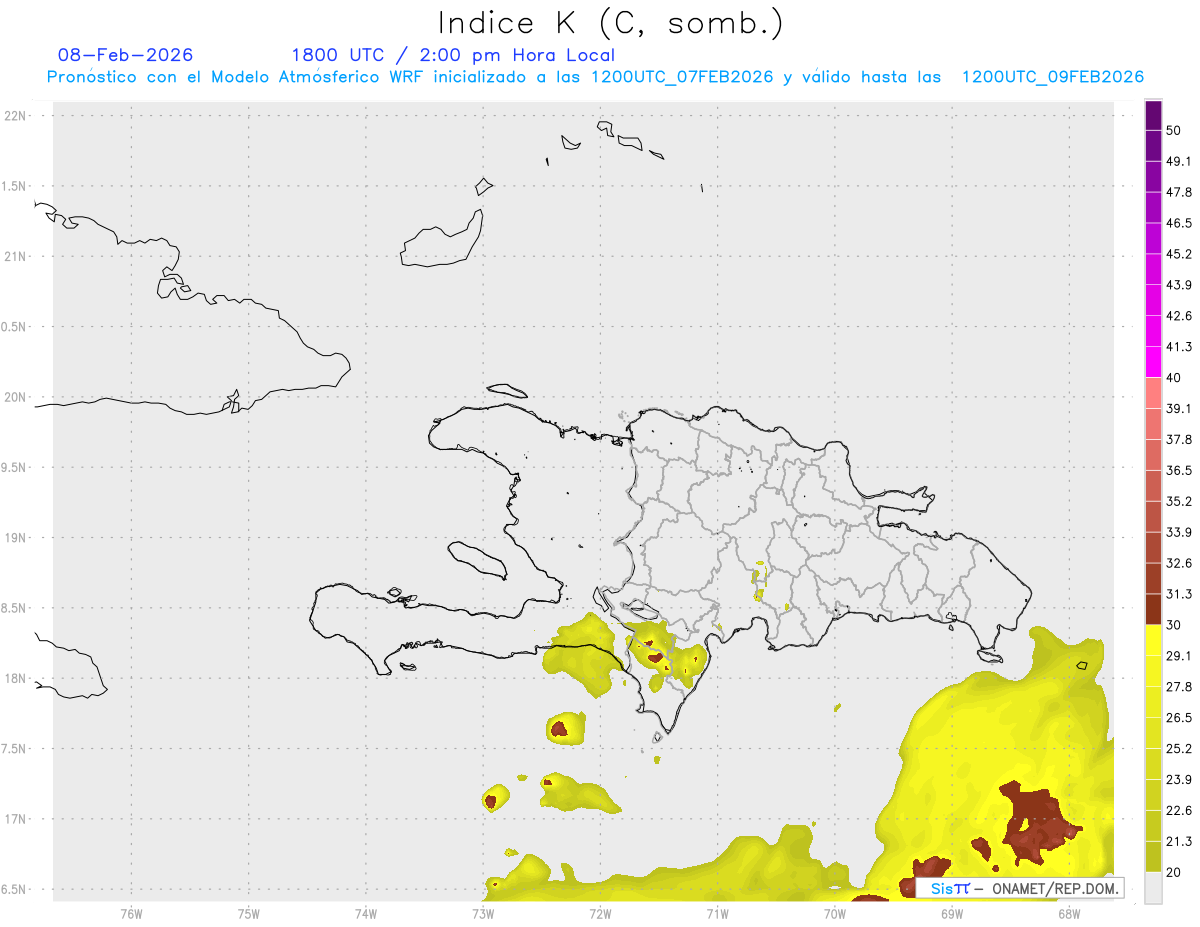Click the colorbar value '23.9'
The width and height of the screenshot is (1200, 927).
click(x=1179, y=780)
